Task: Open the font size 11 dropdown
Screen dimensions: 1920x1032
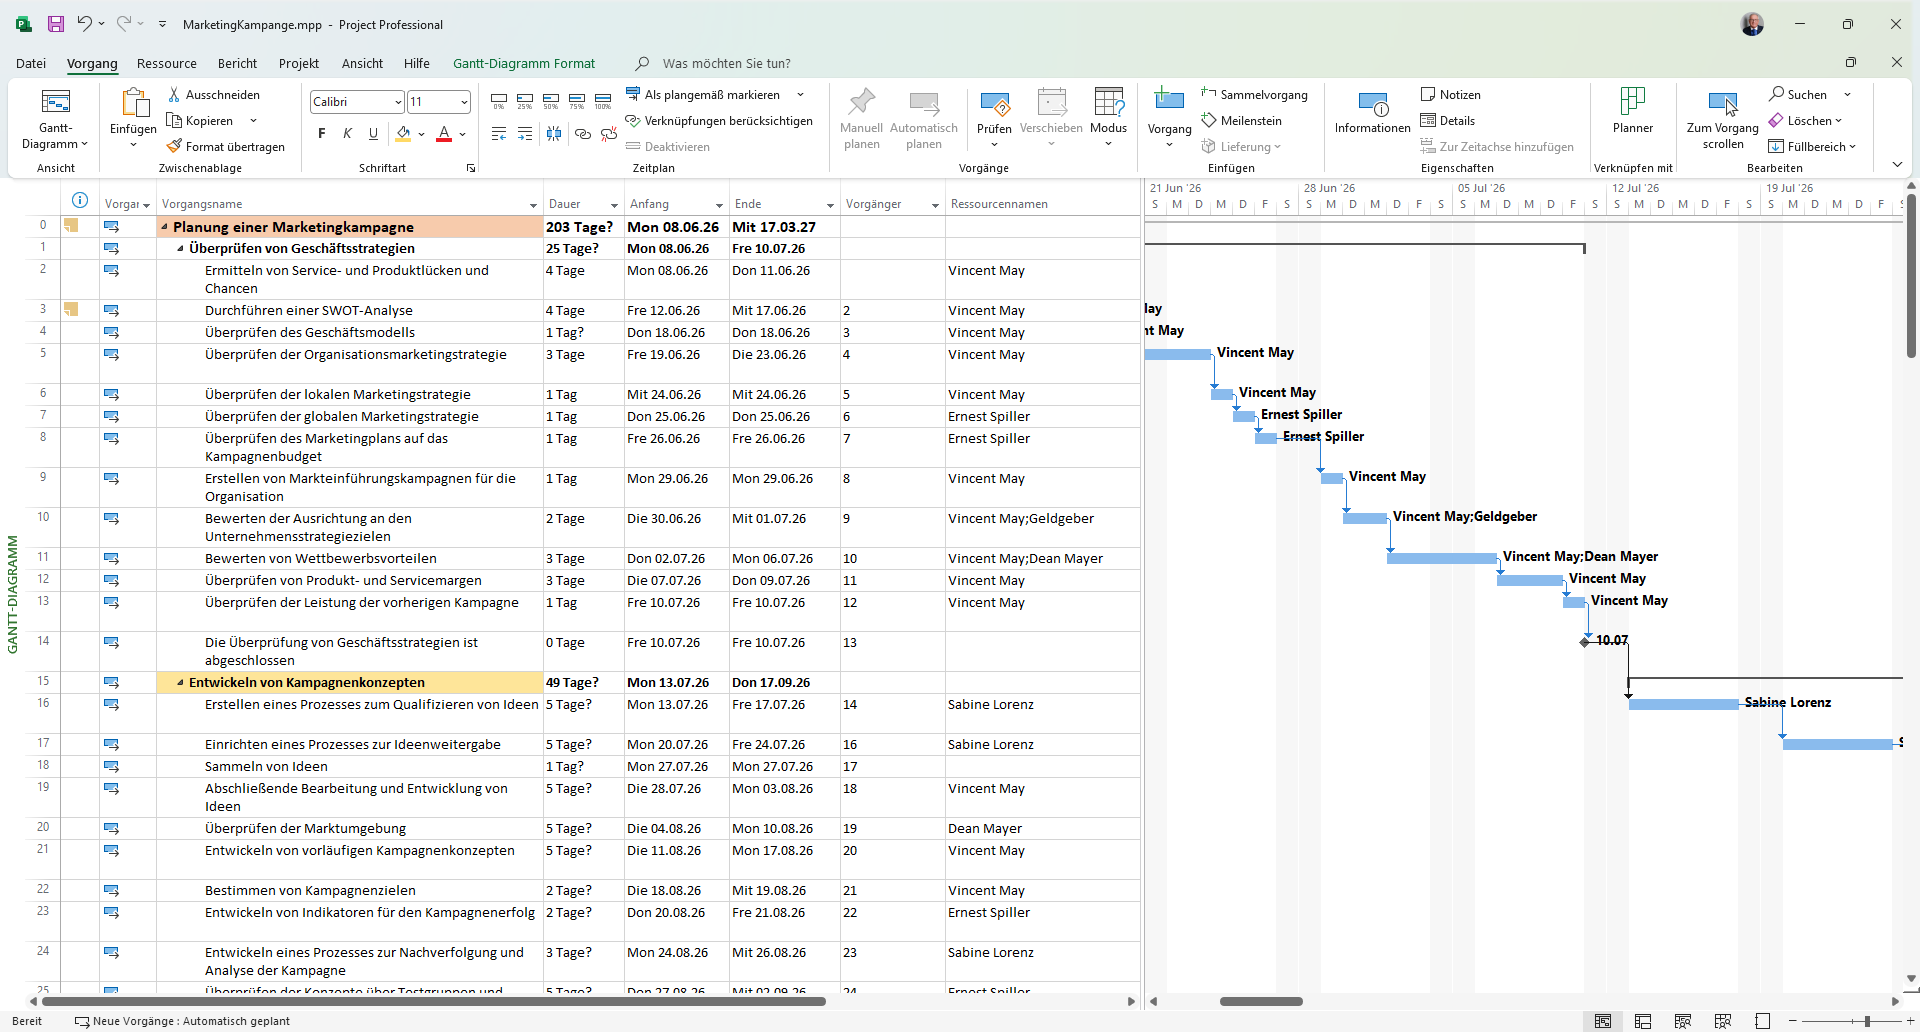Action: pyautogui.click(x=464, y=101)
